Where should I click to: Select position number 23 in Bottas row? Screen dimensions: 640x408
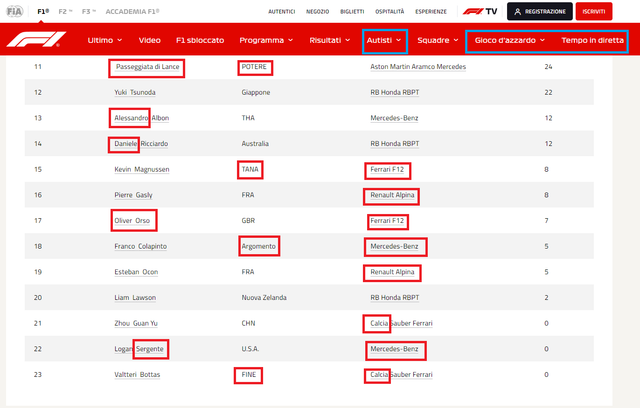[38, 375]
